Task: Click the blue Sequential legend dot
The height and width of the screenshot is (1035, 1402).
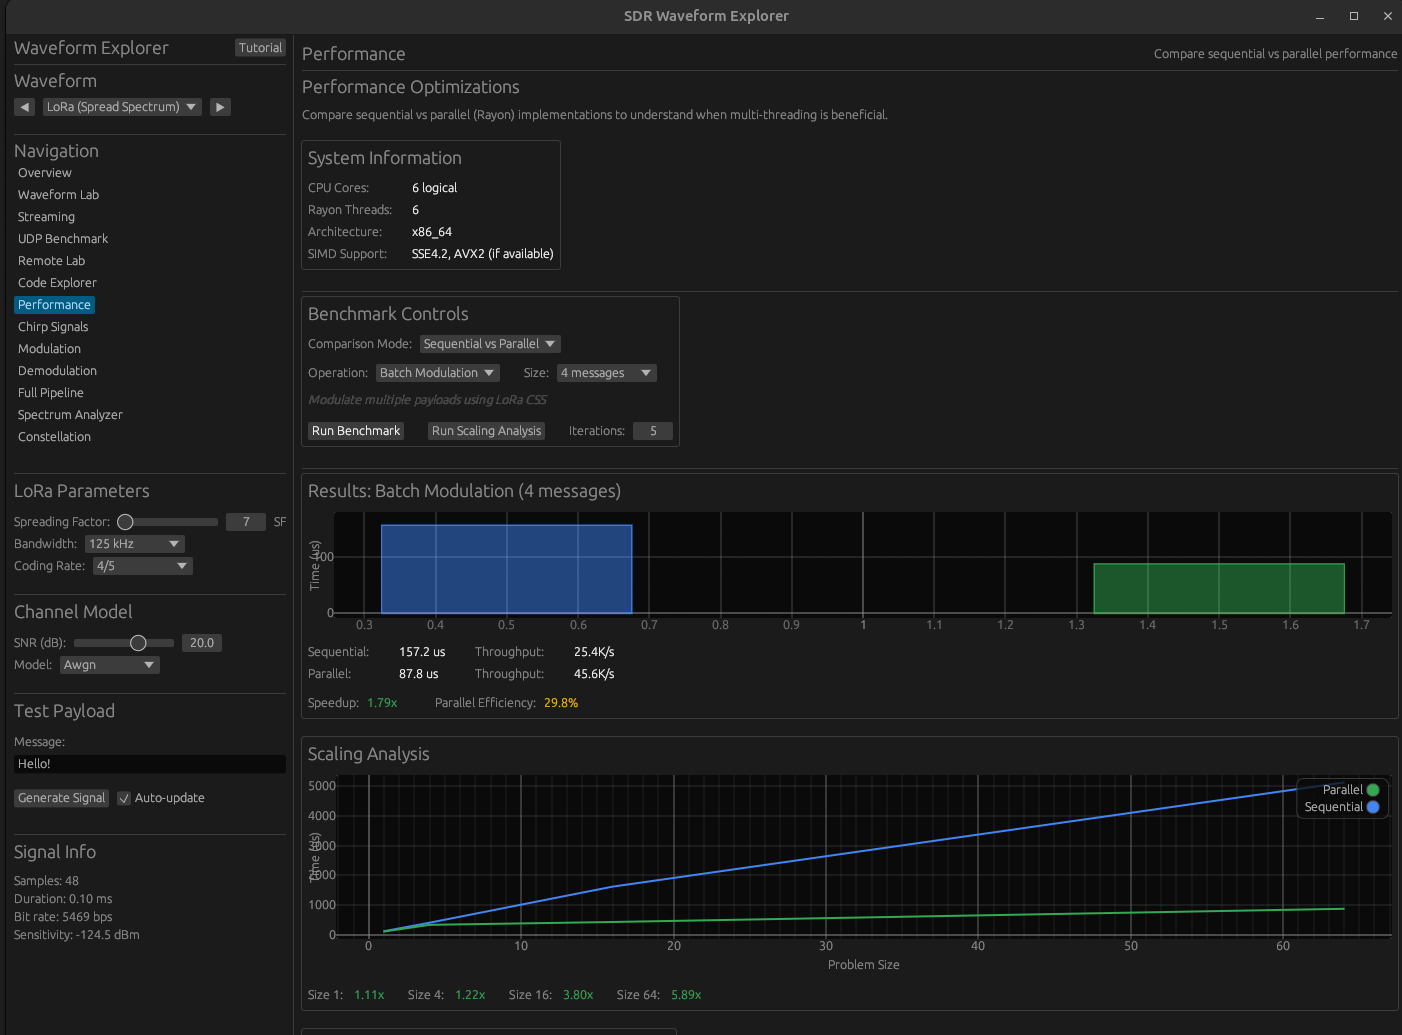Action: coord(1373,807)
